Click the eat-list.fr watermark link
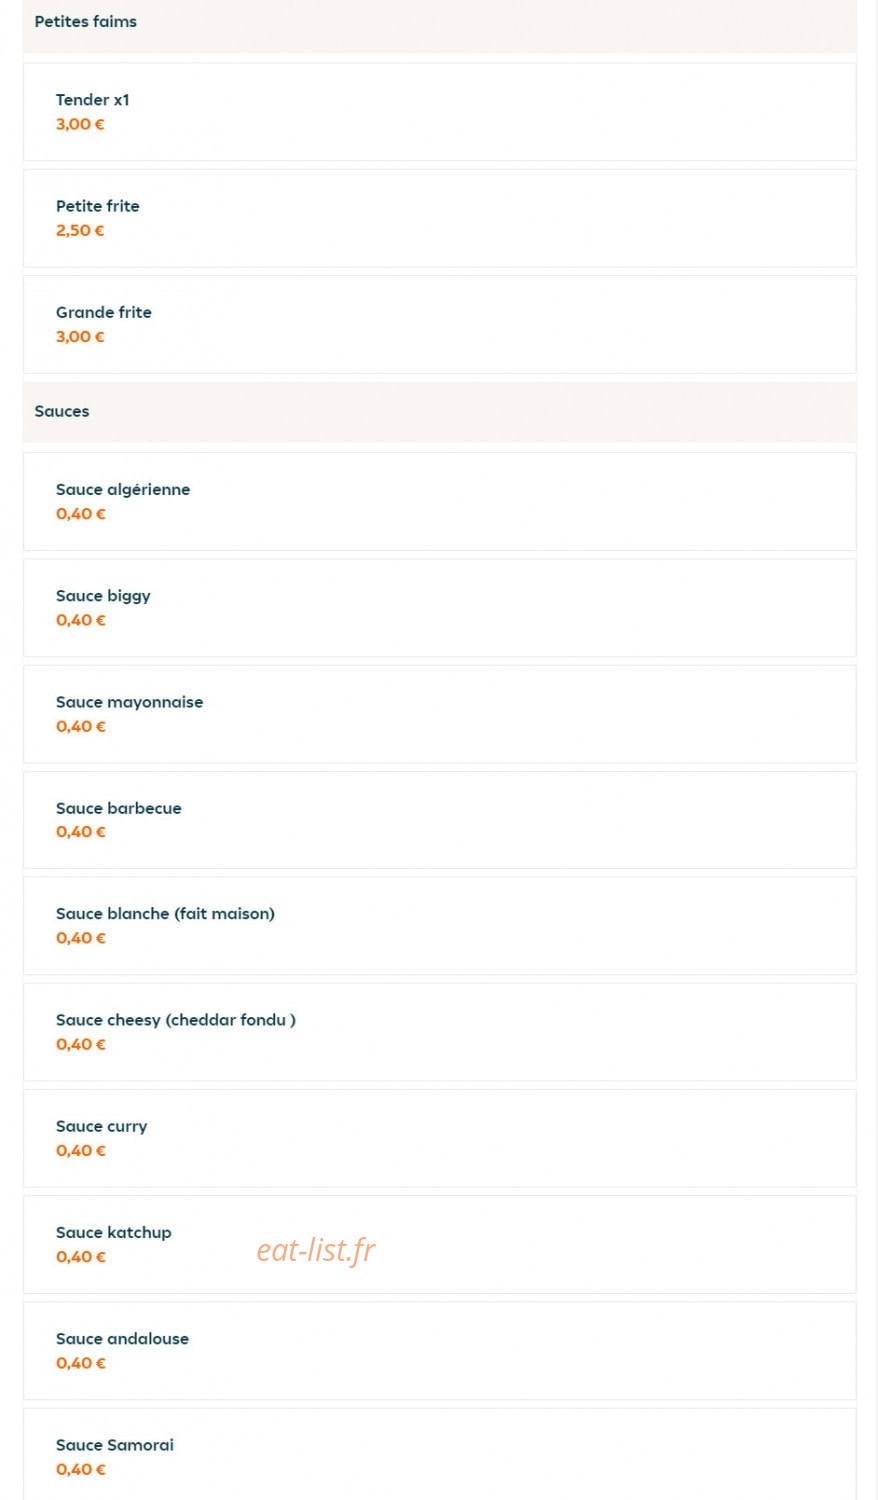This screenshot has width=878, height=1500. point(316,1250)
